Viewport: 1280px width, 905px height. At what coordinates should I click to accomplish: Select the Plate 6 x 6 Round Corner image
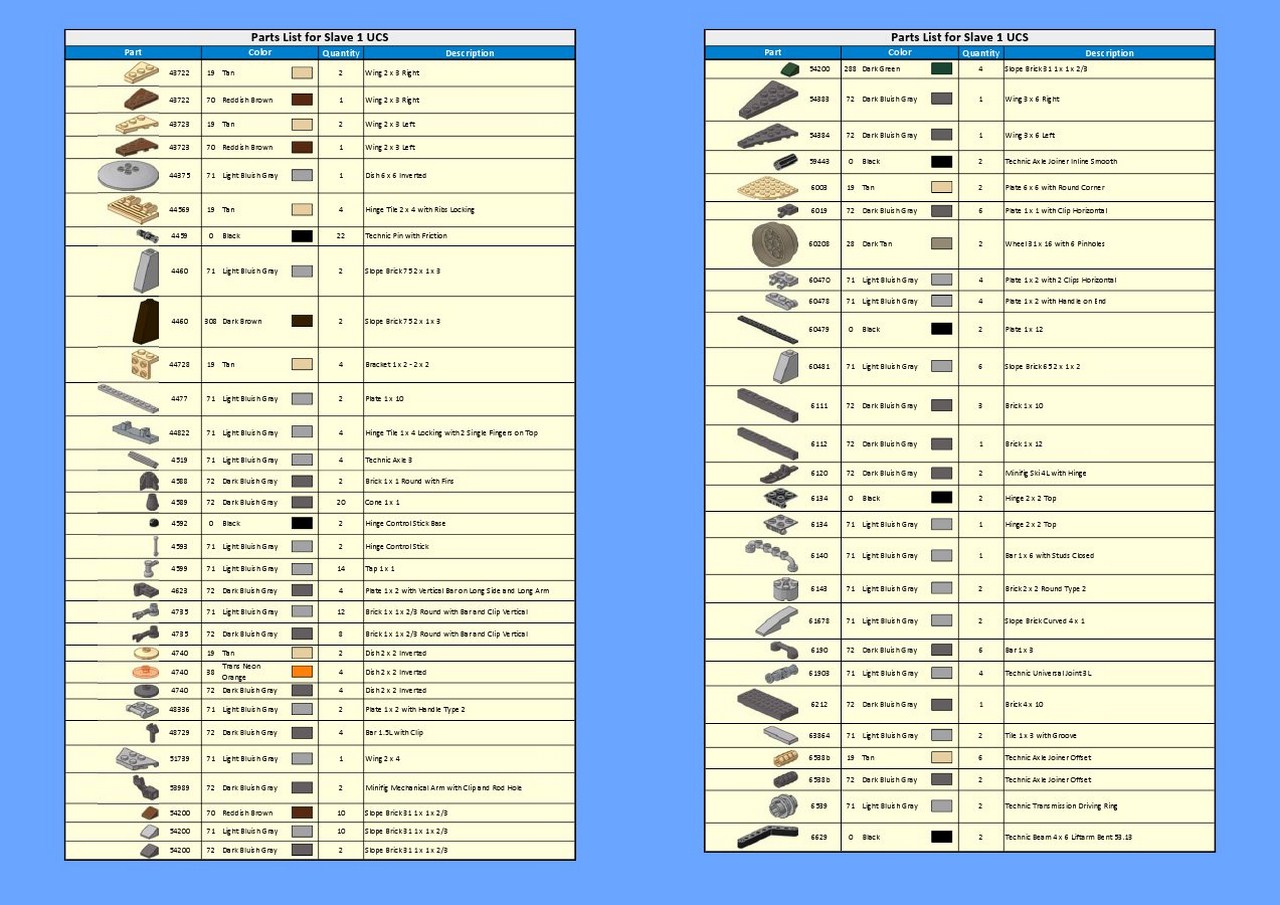click(x=768, y=187)
